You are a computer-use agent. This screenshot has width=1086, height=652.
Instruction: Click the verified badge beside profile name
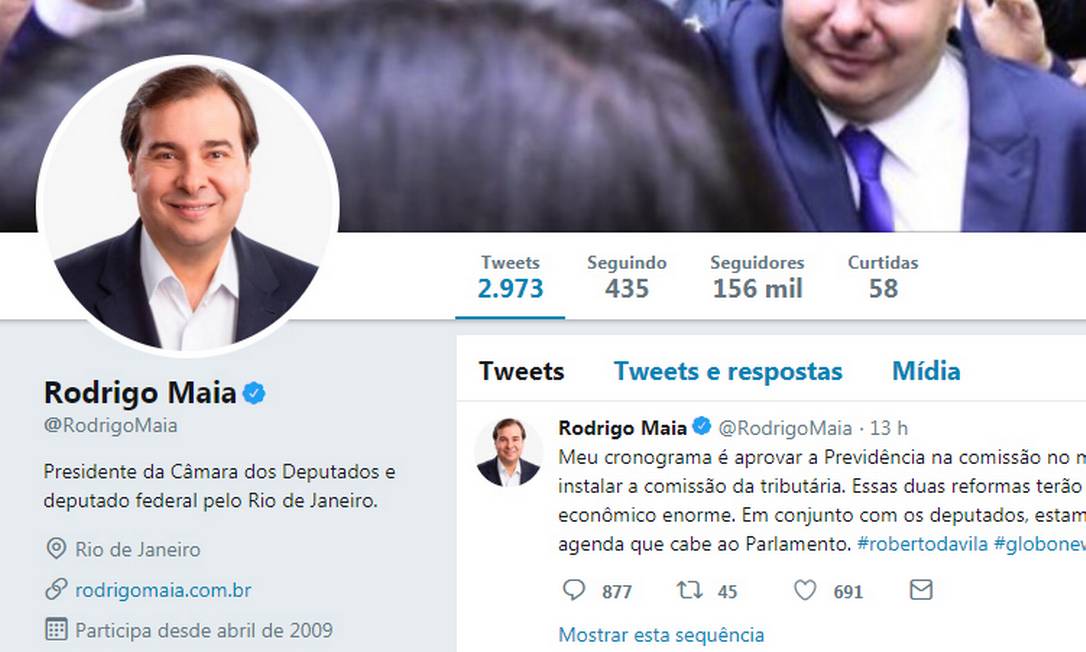[255, 393]
